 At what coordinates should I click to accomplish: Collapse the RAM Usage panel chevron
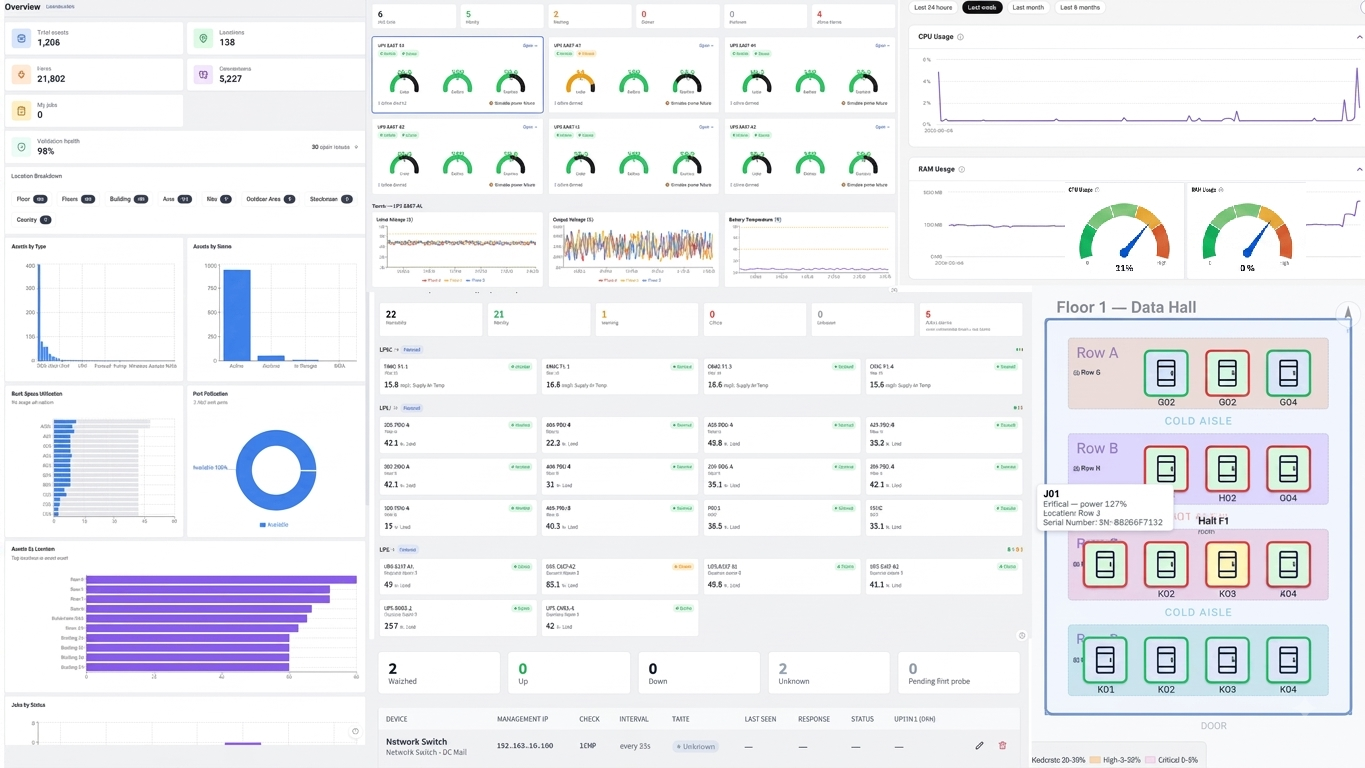[x=1359, y=169]
